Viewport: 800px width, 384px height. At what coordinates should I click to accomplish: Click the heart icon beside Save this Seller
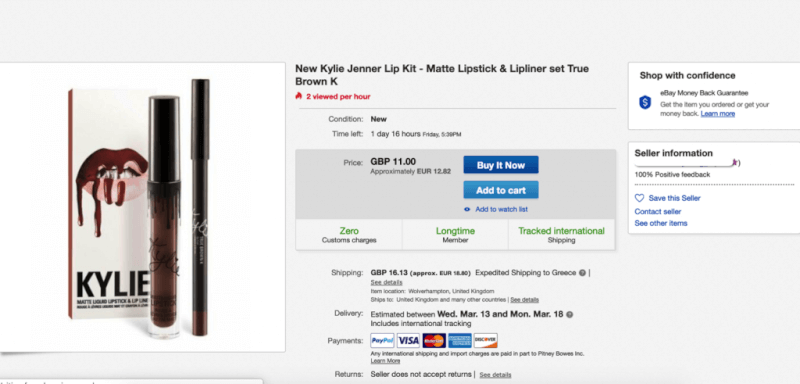(639, 198)
